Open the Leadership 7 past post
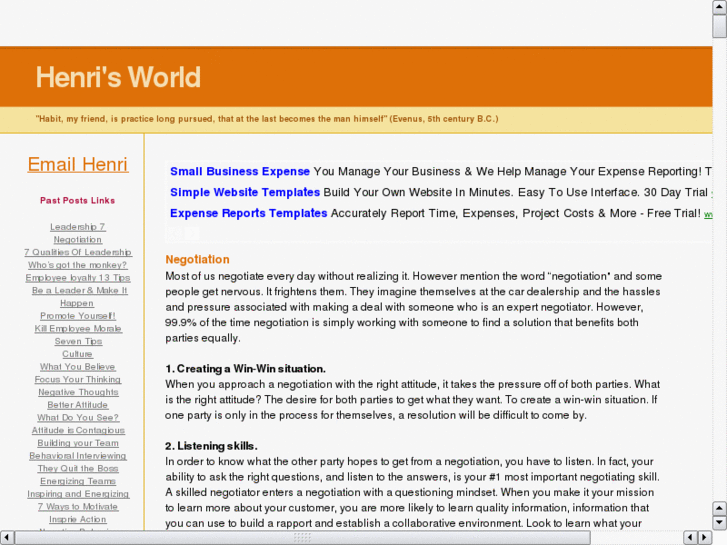The width and height of the screenshot is (727, 545). coord(78,227)
